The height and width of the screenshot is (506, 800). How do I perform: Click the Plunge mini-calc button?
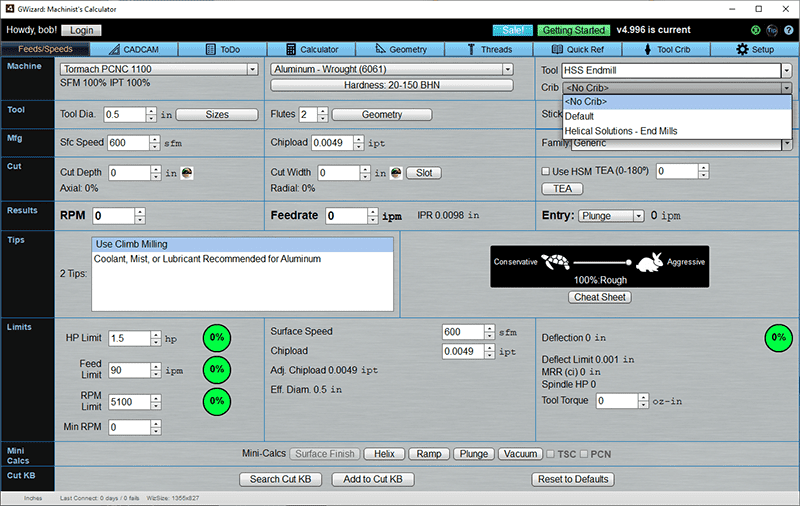click(x=473, y=454)
